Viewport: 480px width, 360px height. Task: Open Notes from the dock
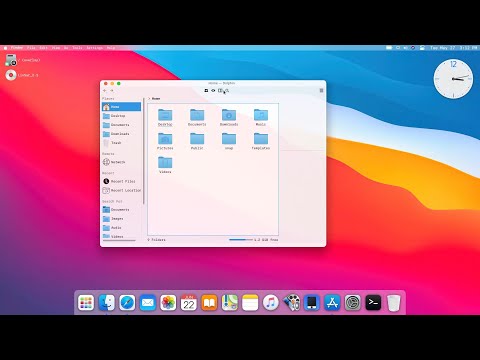(250, 303)
